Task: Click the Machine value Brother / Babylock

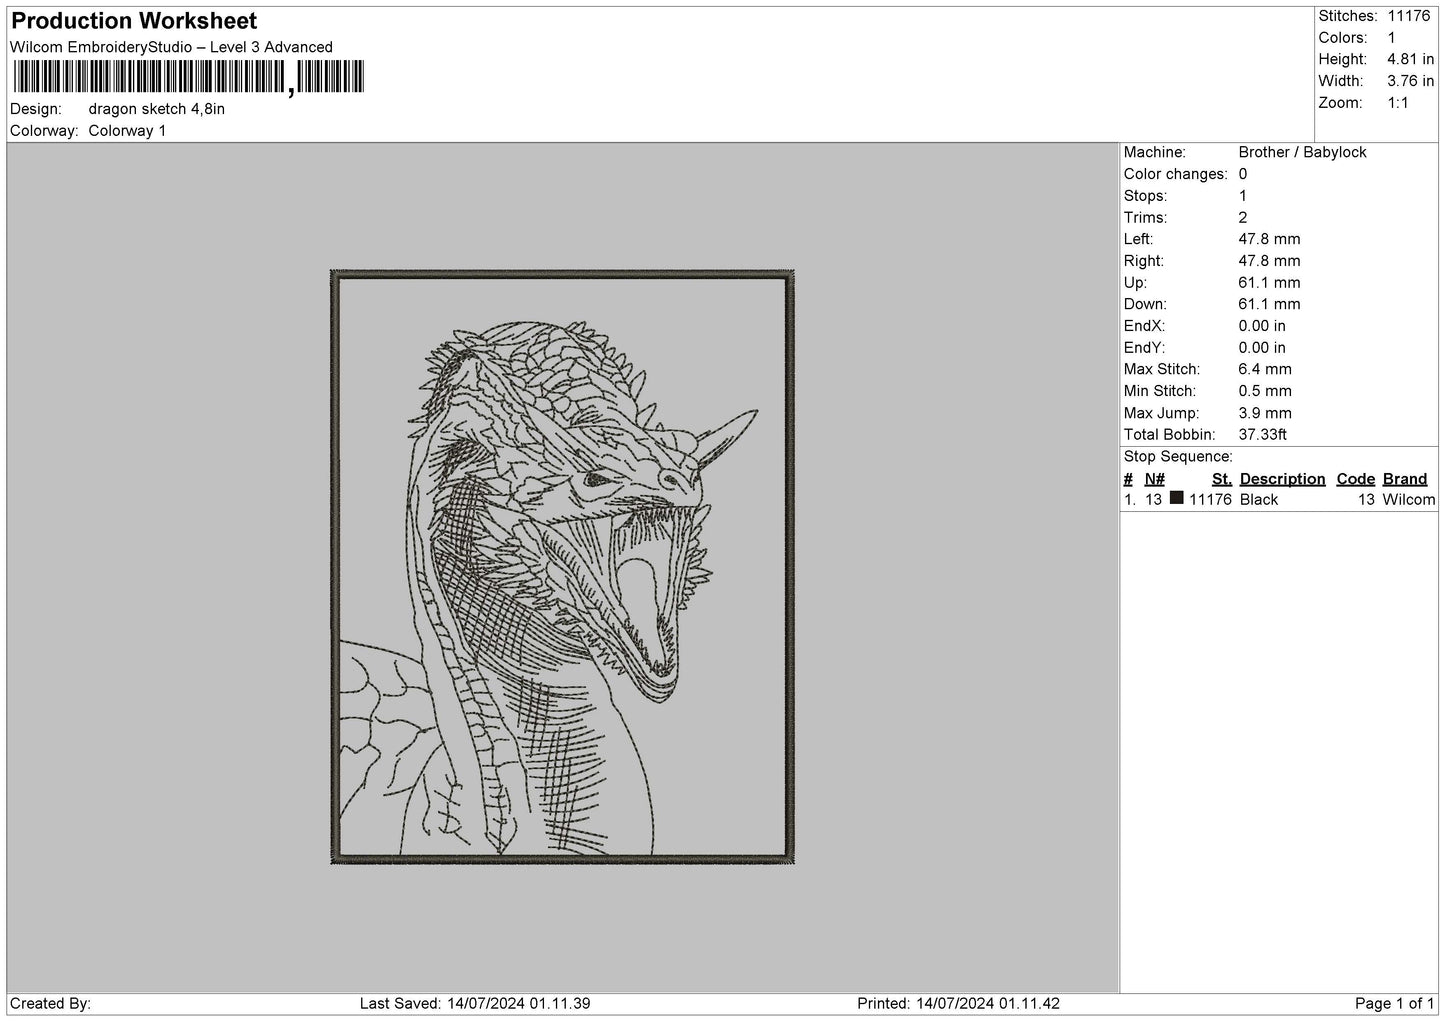Action: pos(1302,152)
